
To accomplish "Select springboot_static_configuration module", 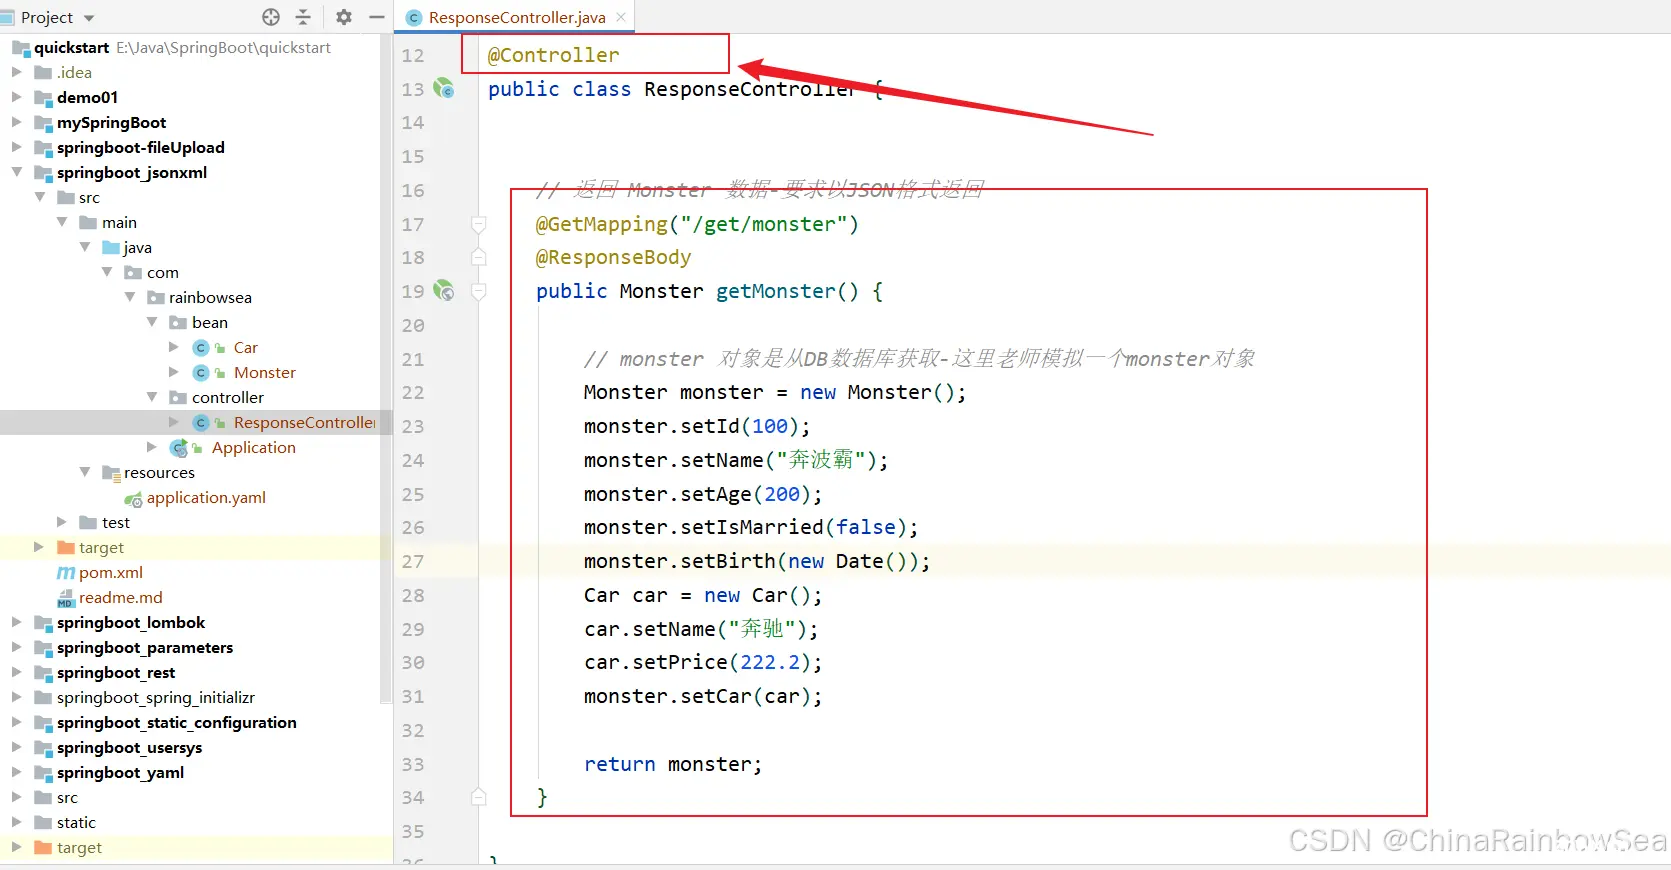I will coord(177,722).
